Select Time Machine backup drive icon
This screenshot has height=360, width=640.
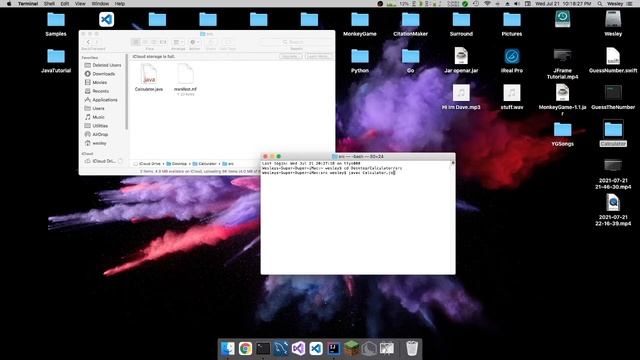(562, 19)
